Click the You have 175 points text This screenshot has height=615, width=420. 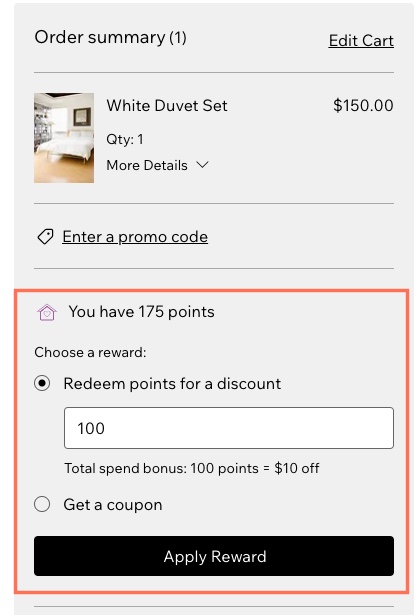click(x=141, y=312)
